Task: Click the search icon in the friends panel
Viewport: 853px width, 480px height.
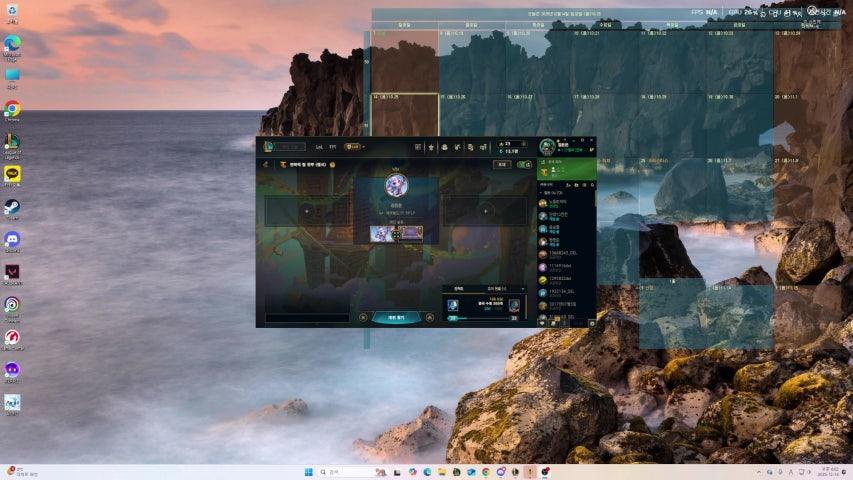Action: (592, 185)
